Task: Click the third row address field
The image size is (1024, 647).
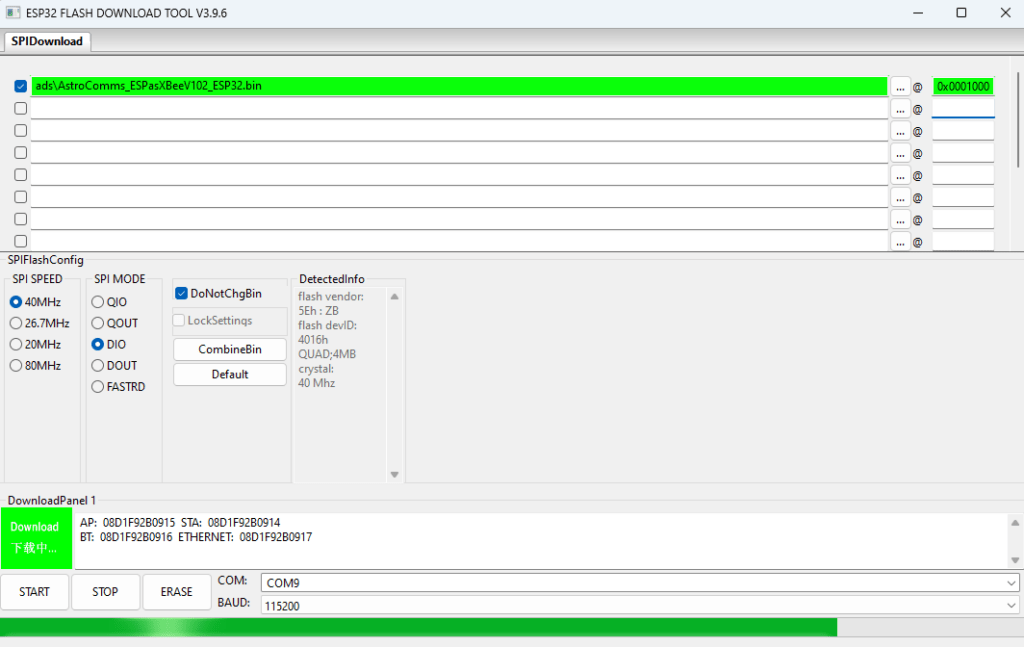Action: tap(963, 131)
